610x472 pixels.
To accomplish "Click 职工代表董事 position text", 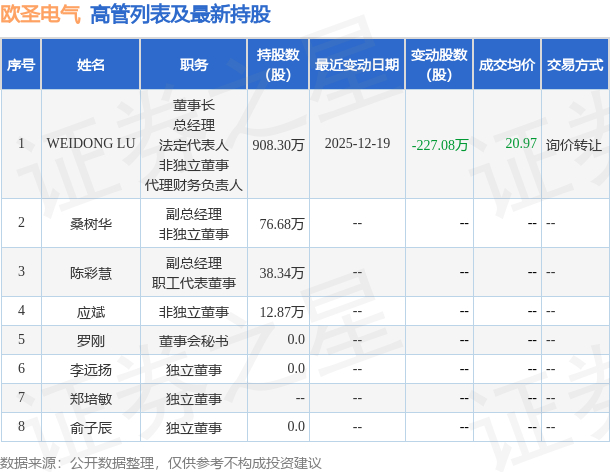I will point(194,283).
